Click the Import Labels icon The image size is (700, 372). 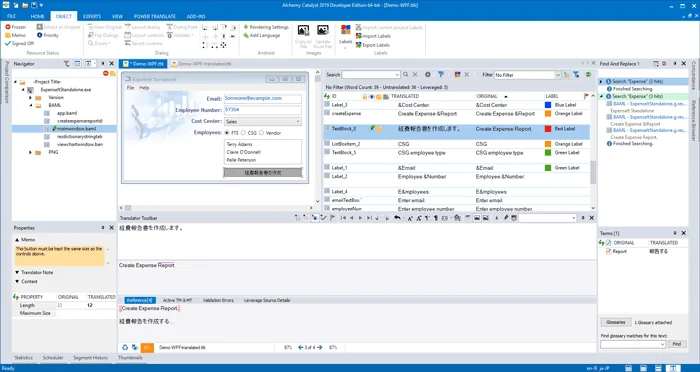pos(358,36)
